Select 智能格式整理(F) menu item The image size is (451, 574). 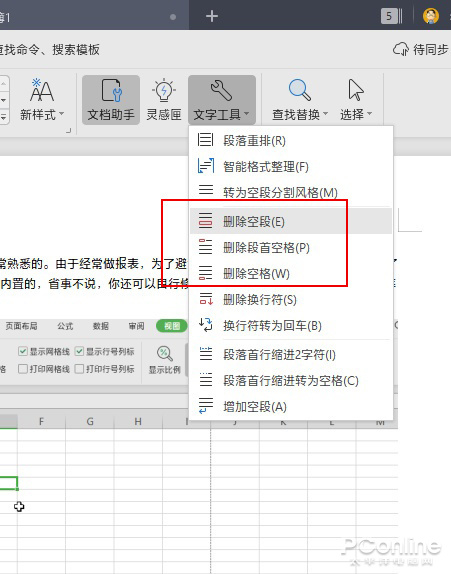point(291,167)
